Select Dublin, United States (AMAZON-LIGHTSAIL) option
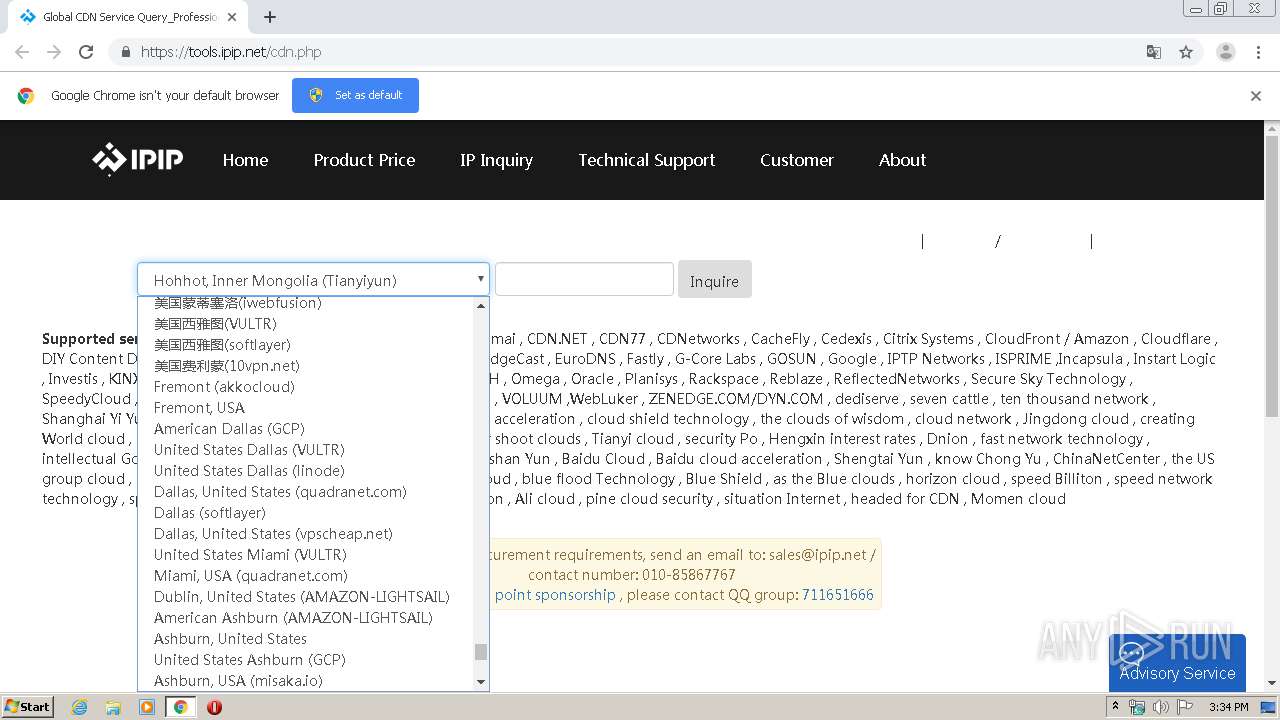The width and height of the screenshot is (1280, 720). [x=306, y=597]
